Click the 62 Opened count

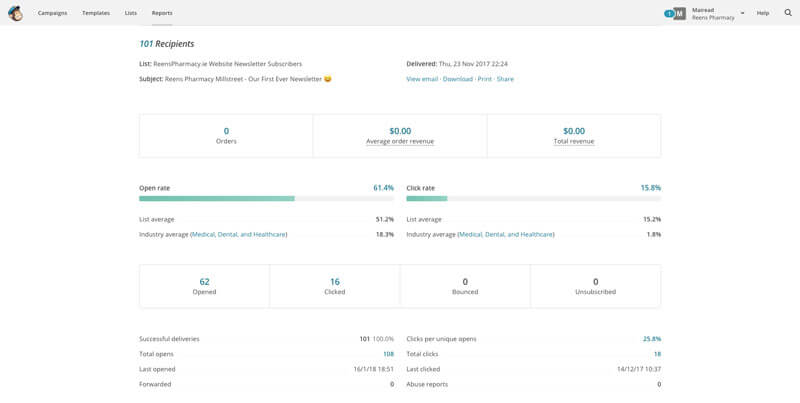coord(204,282)
